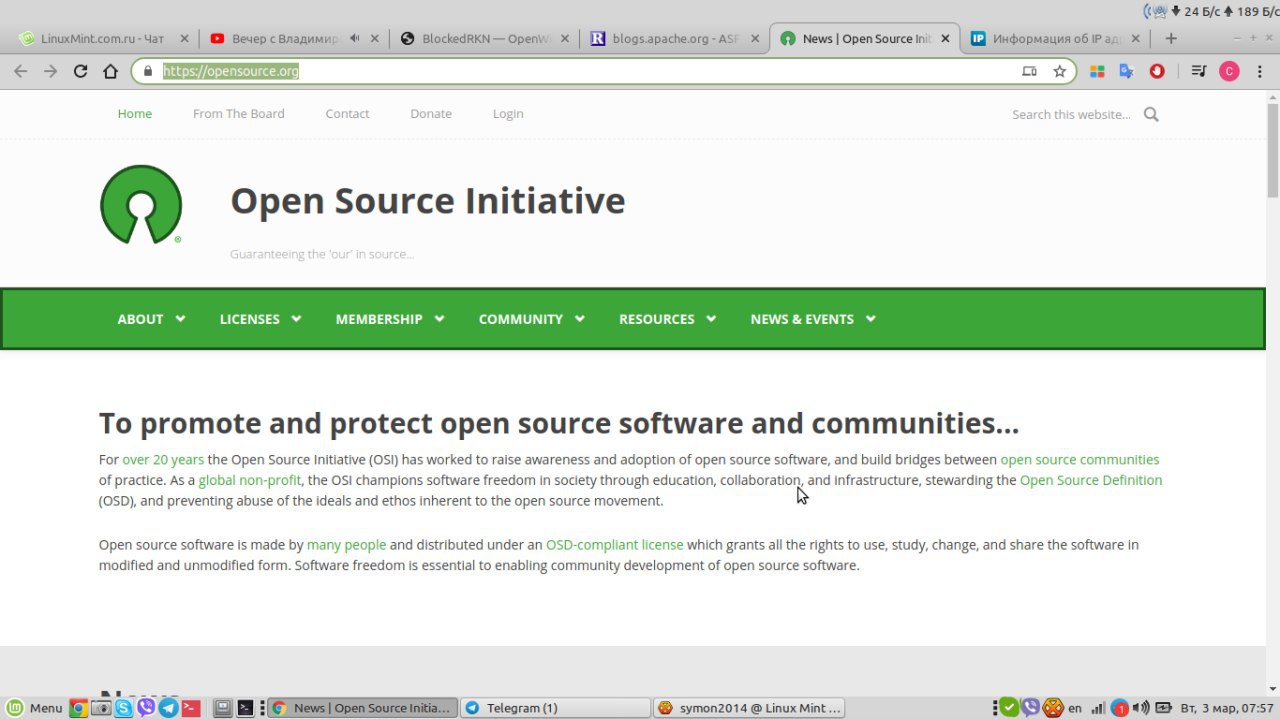Follow the 'over 20 years' link
Image resolution: width=1280 pixels, height=719 pixels.
click(163, 460)
